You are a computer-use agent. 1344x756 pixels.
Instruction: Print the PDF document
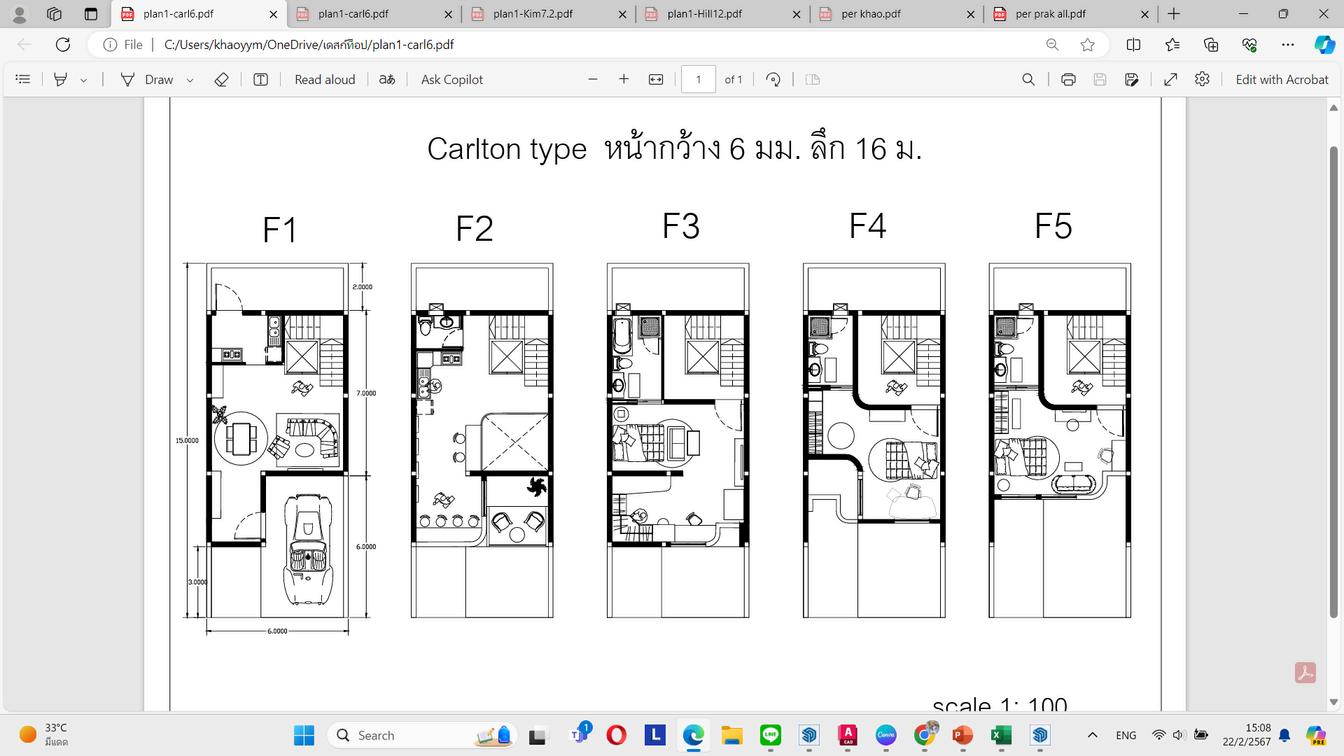(1068, 79)
